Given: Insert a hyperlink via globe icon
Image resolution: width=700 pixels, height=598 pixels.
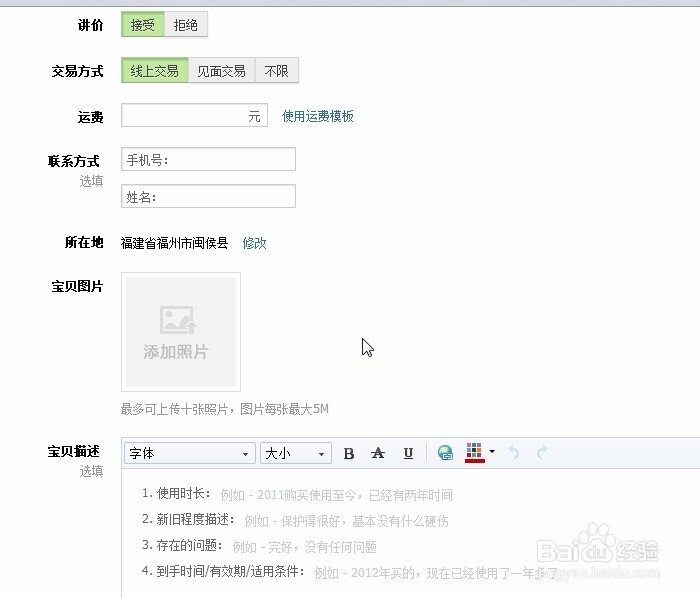Looking at the screenshot, I should 445,453.
